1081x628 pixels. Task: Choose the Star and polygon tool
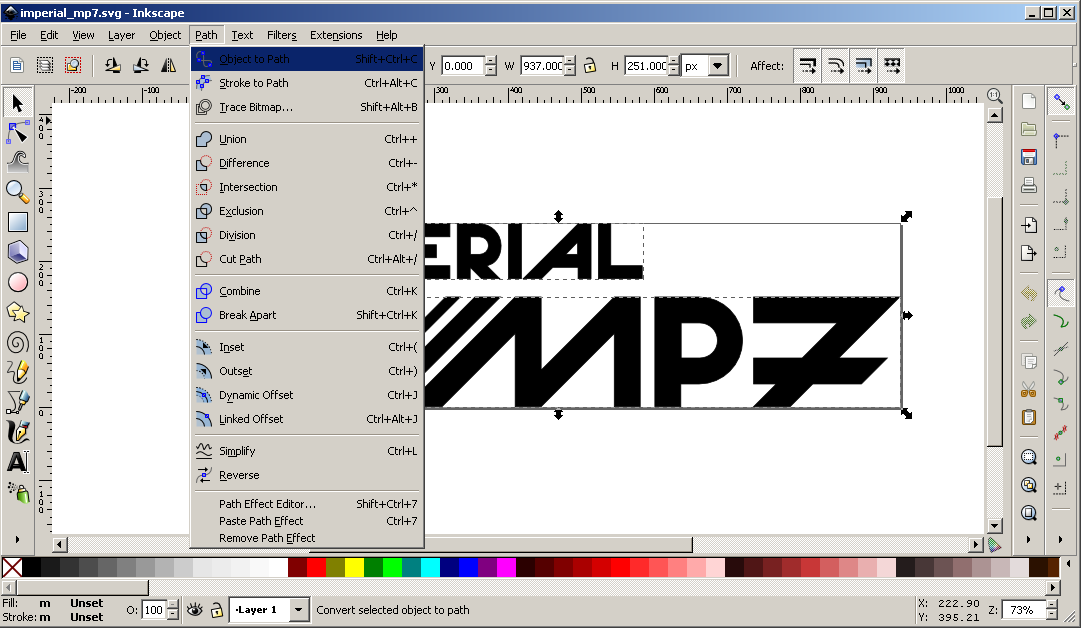[17, 312]
